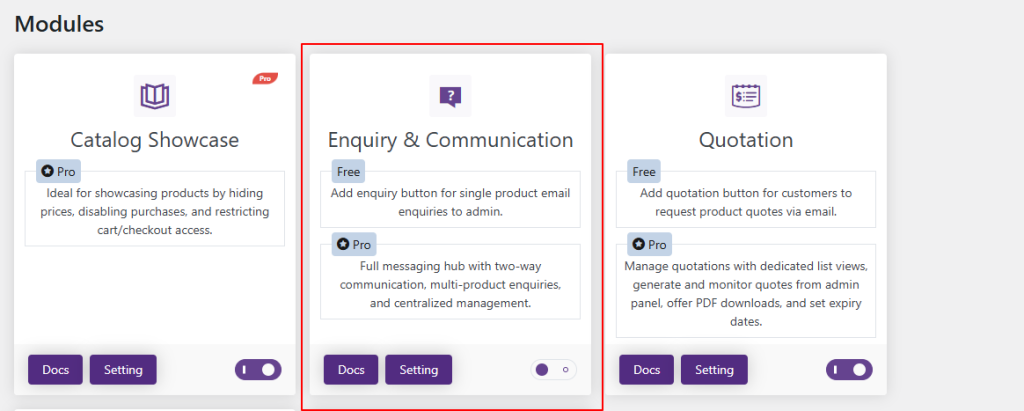Click the Enquiry & Communication question bubble icon
Viewport: 1024px width, 411px height.
[x=450, y=96]
